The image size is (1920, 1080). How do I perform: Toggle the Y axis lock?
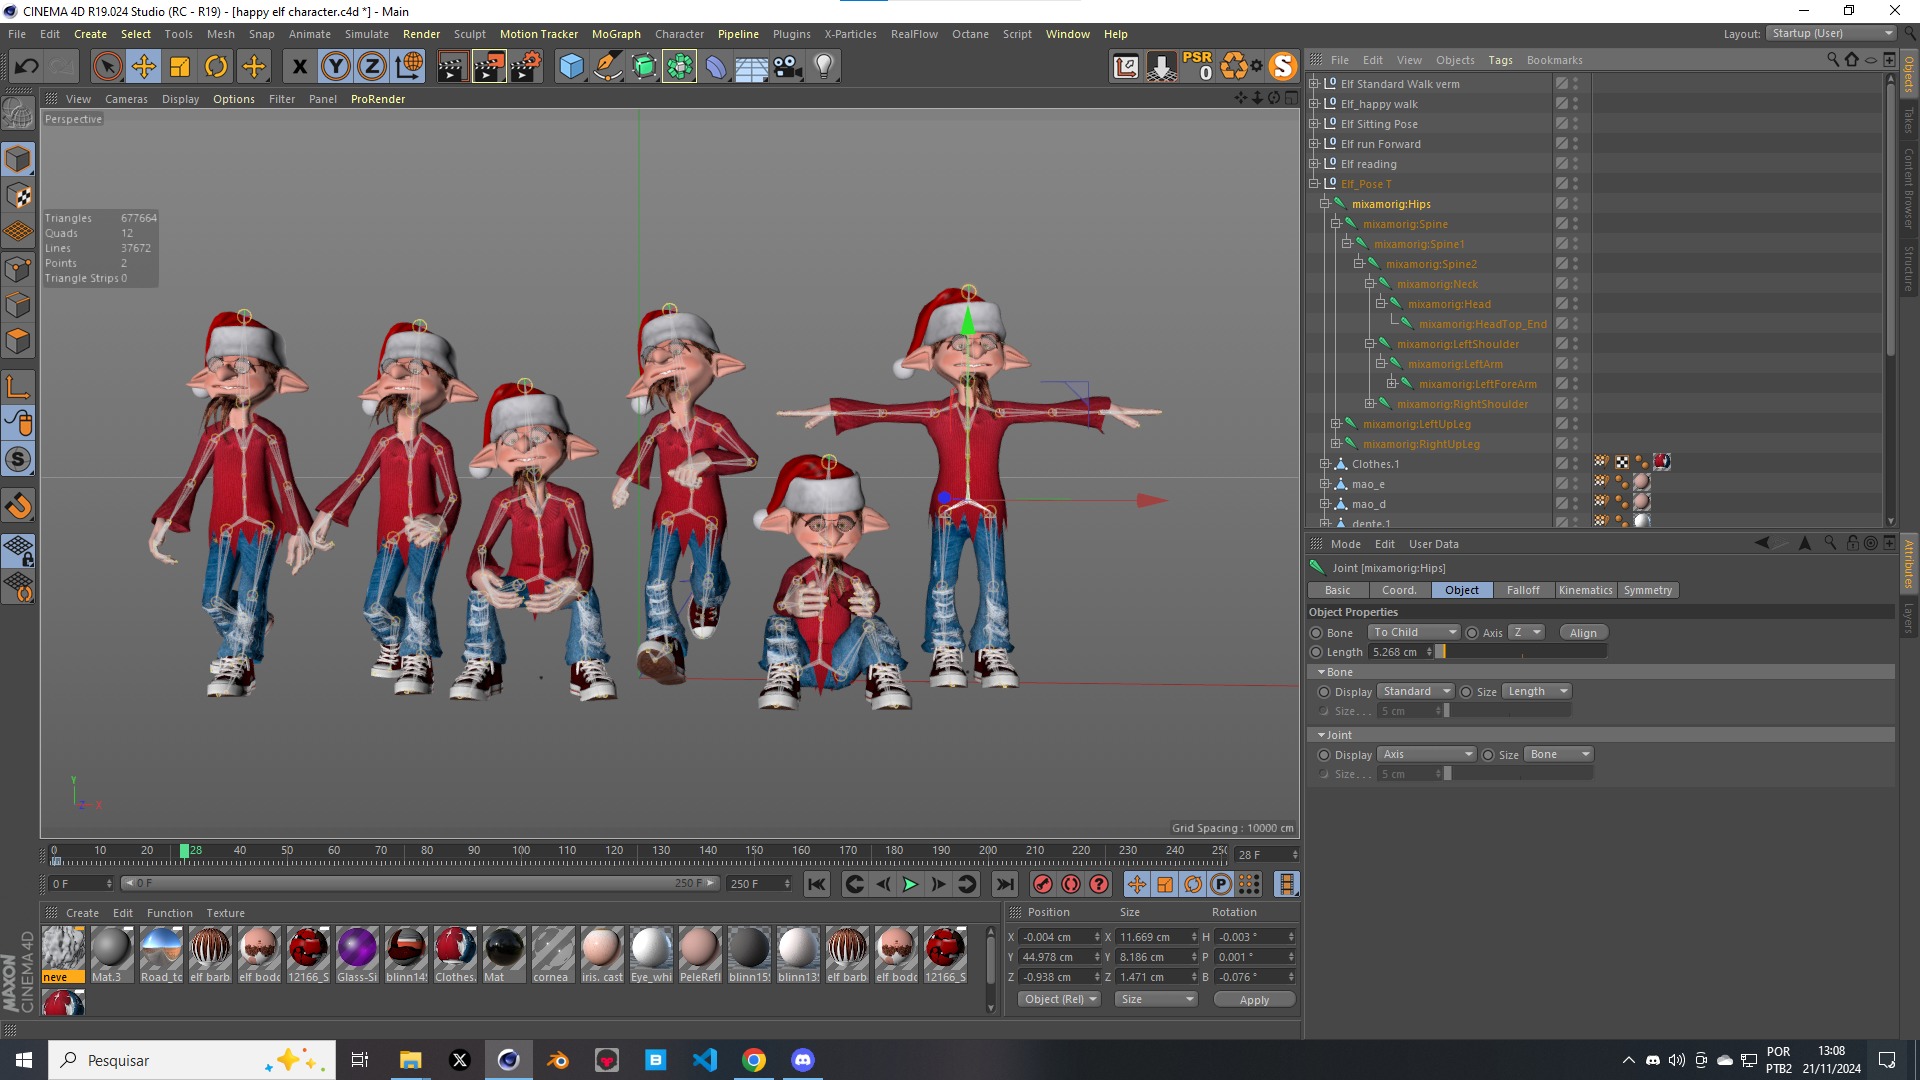pos(336,67)
